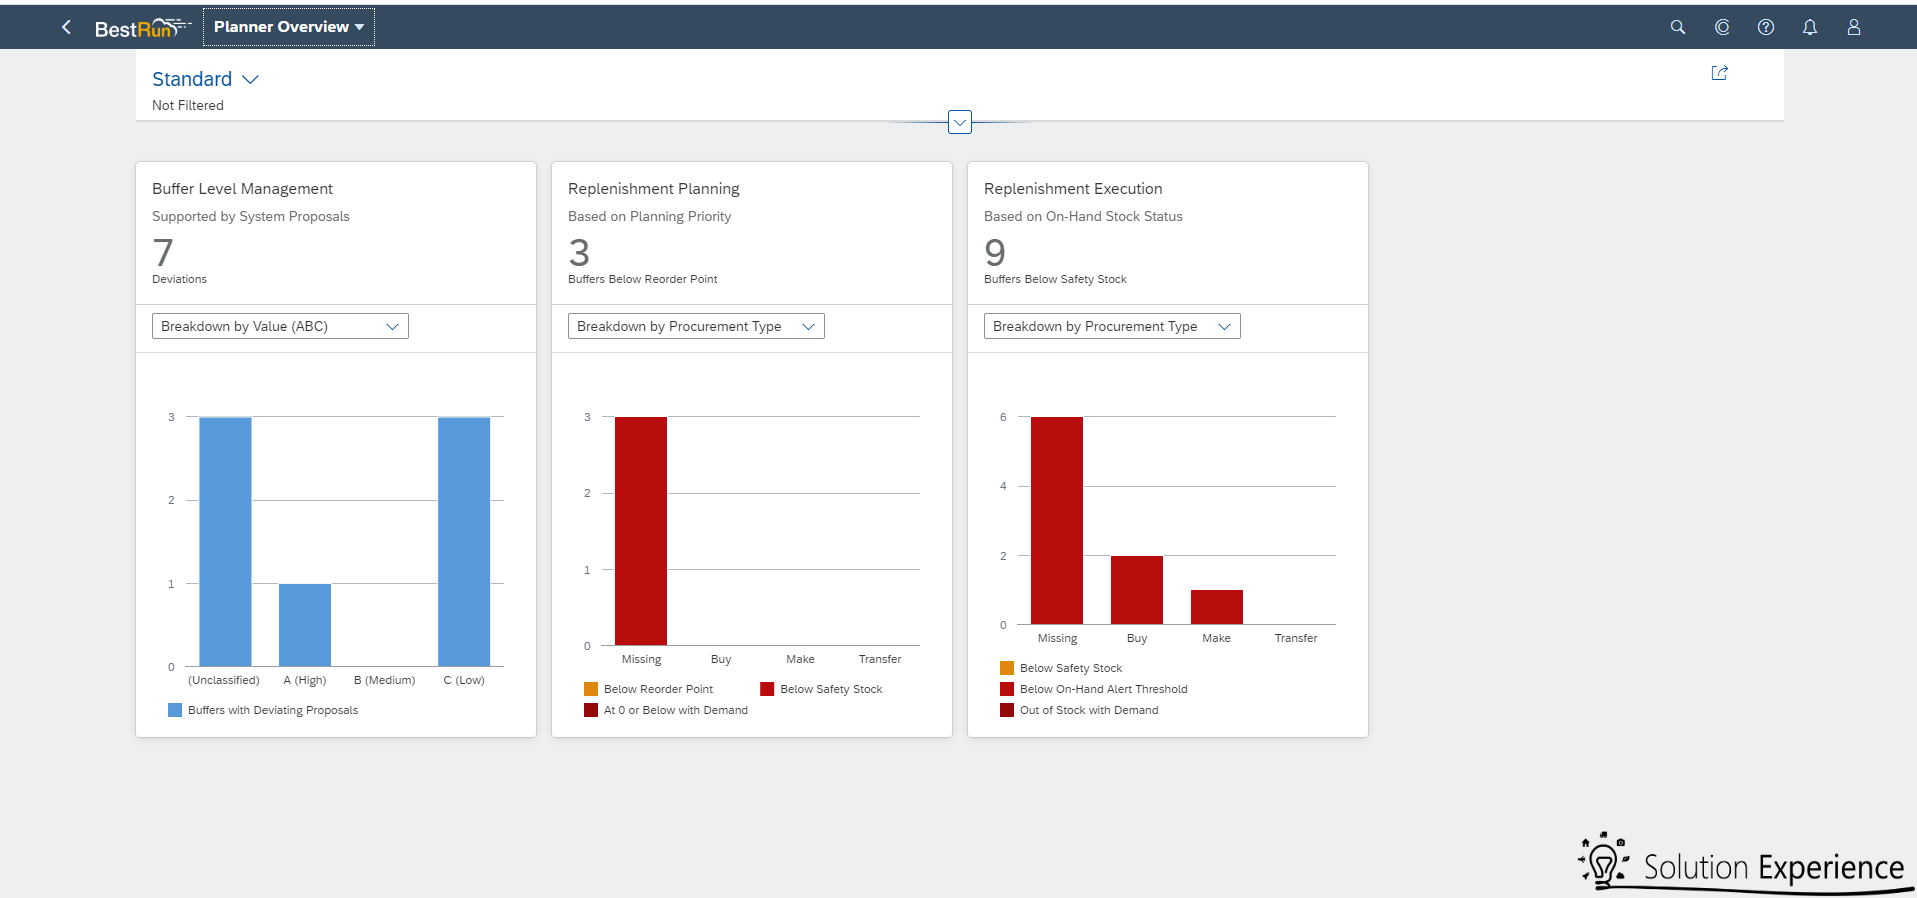Open the help question mark icon
Screen dimensions: 1917x898
(x=1765, y=27)
